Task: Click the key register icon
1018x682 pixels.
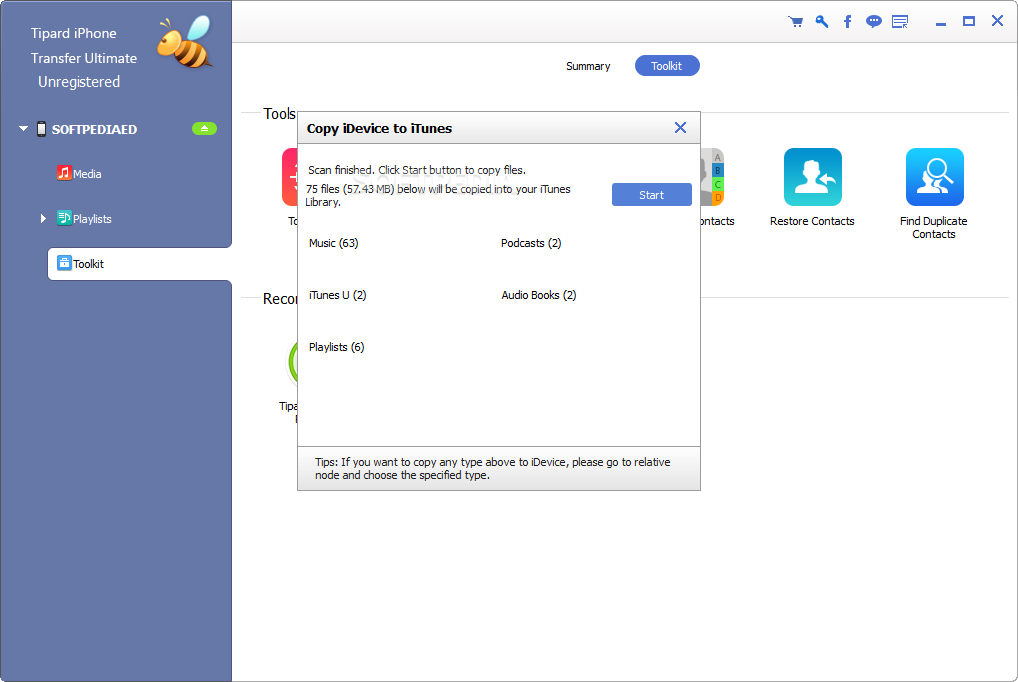Action: click(x=822, y=22)
